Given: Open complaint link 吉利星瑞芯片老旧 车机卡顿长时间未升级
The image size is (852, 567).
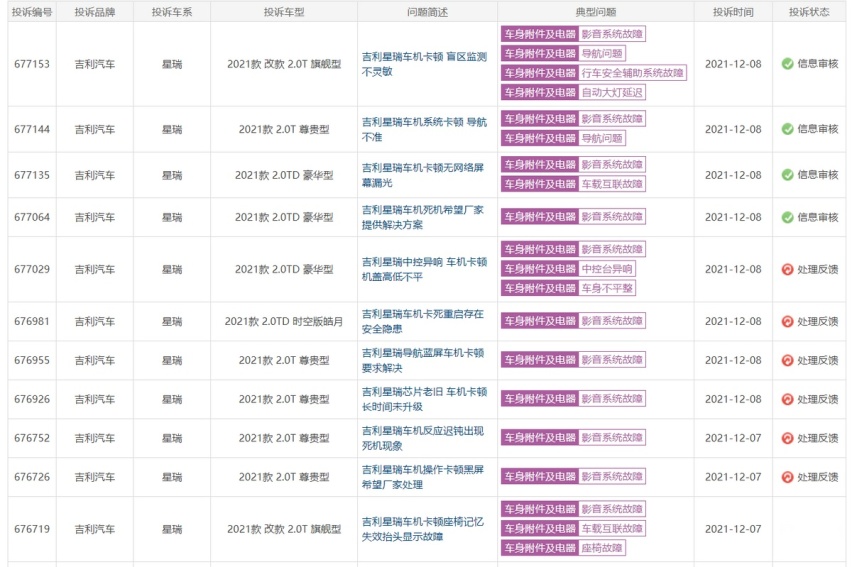Looking at the screenshot, I should pyautogui.click(x=424, y=400).
